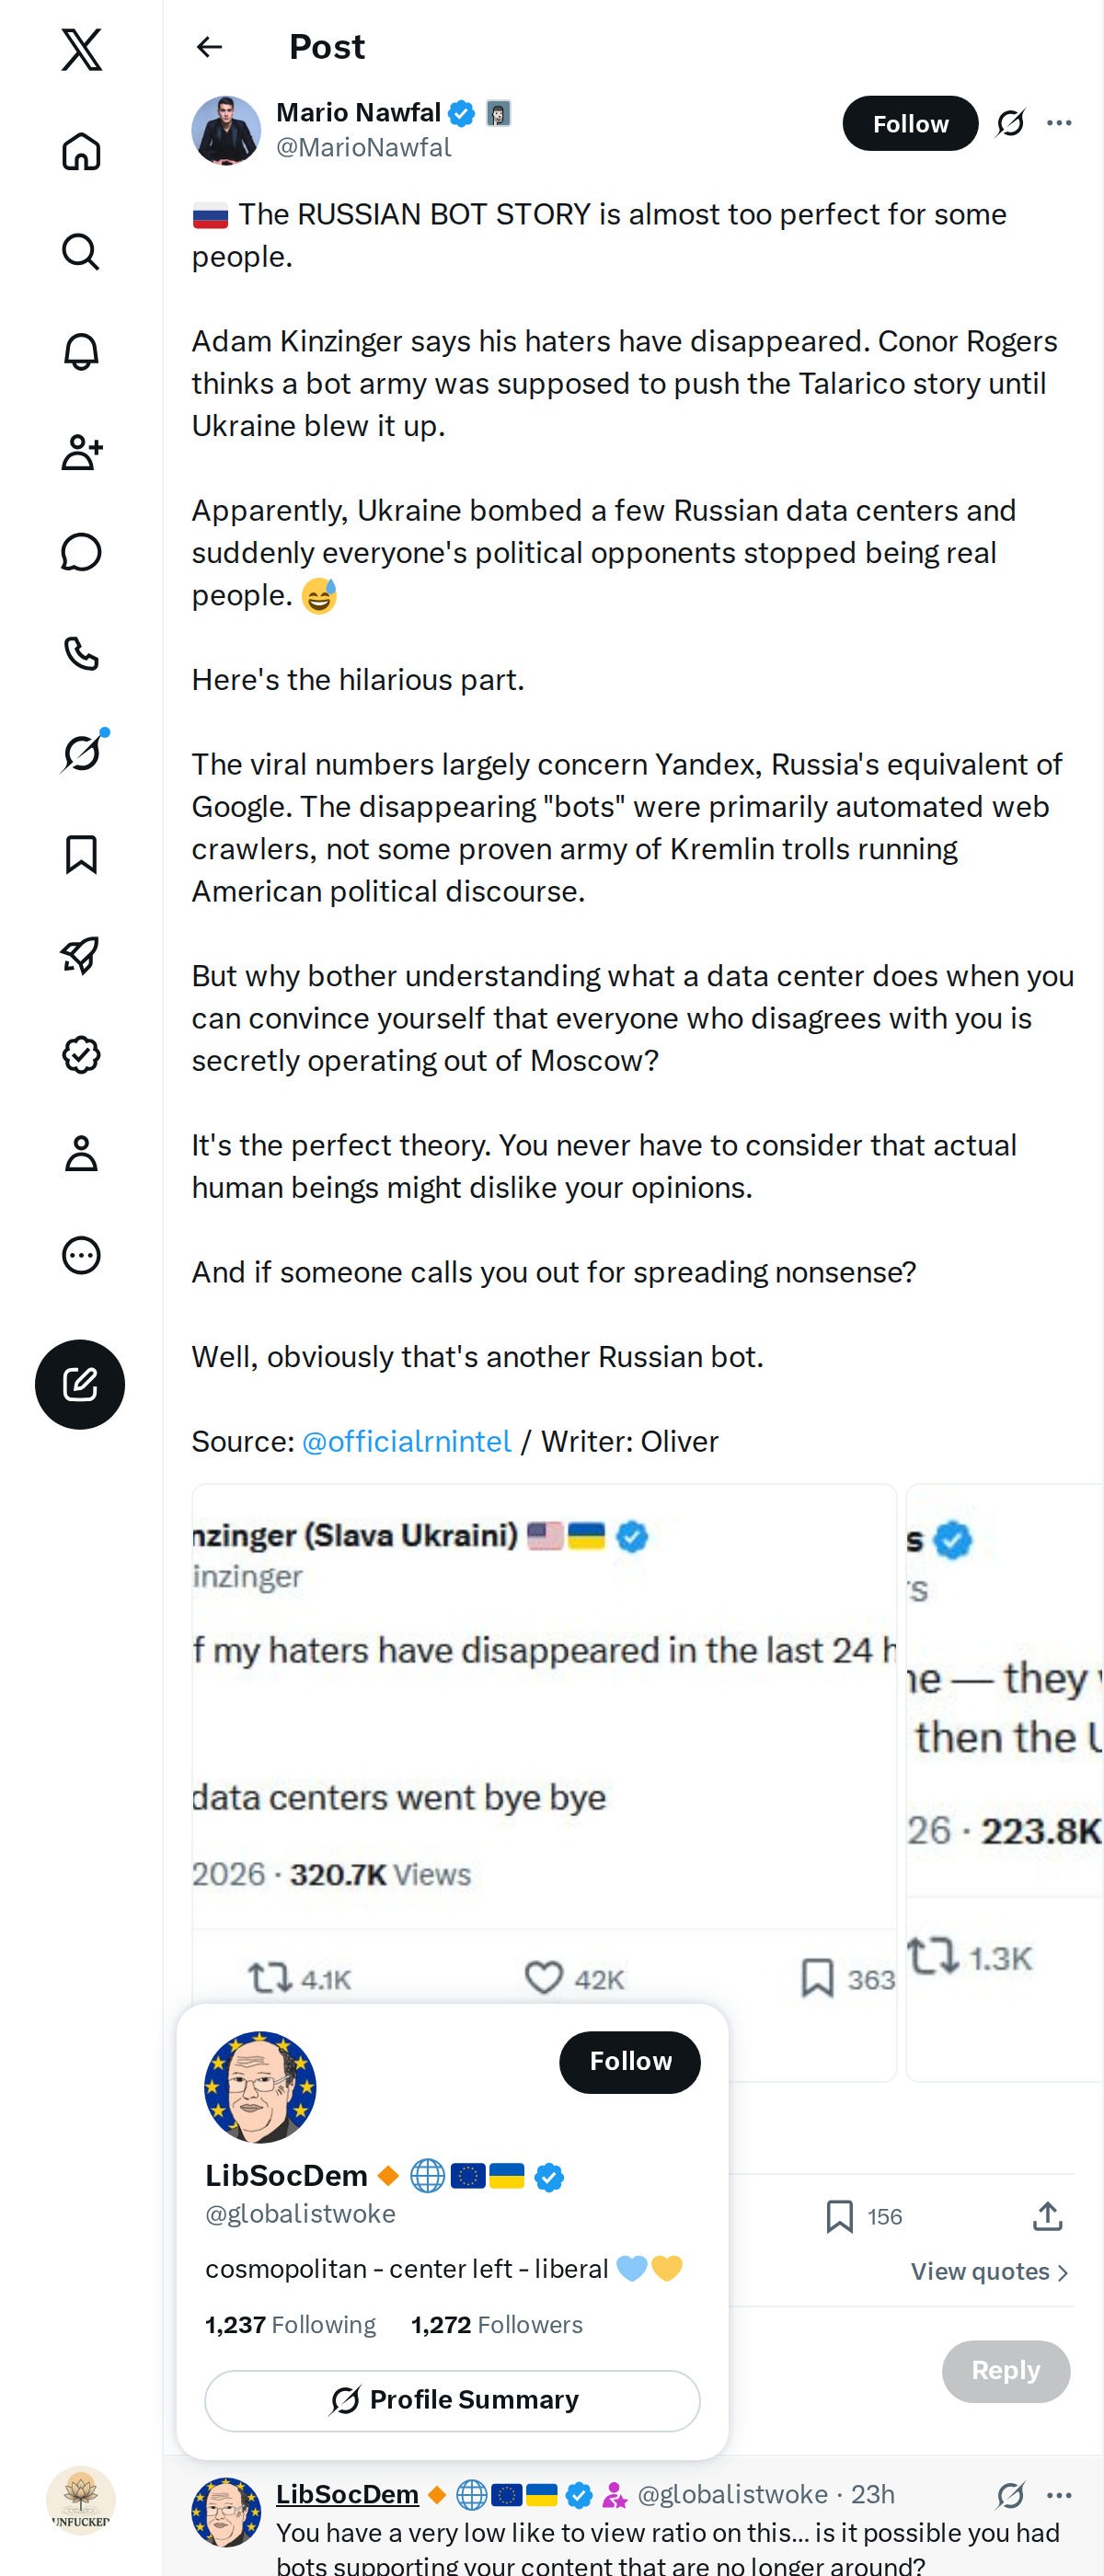
Task: Open reply options three-dot menu
Action: pos(1059,2495)
